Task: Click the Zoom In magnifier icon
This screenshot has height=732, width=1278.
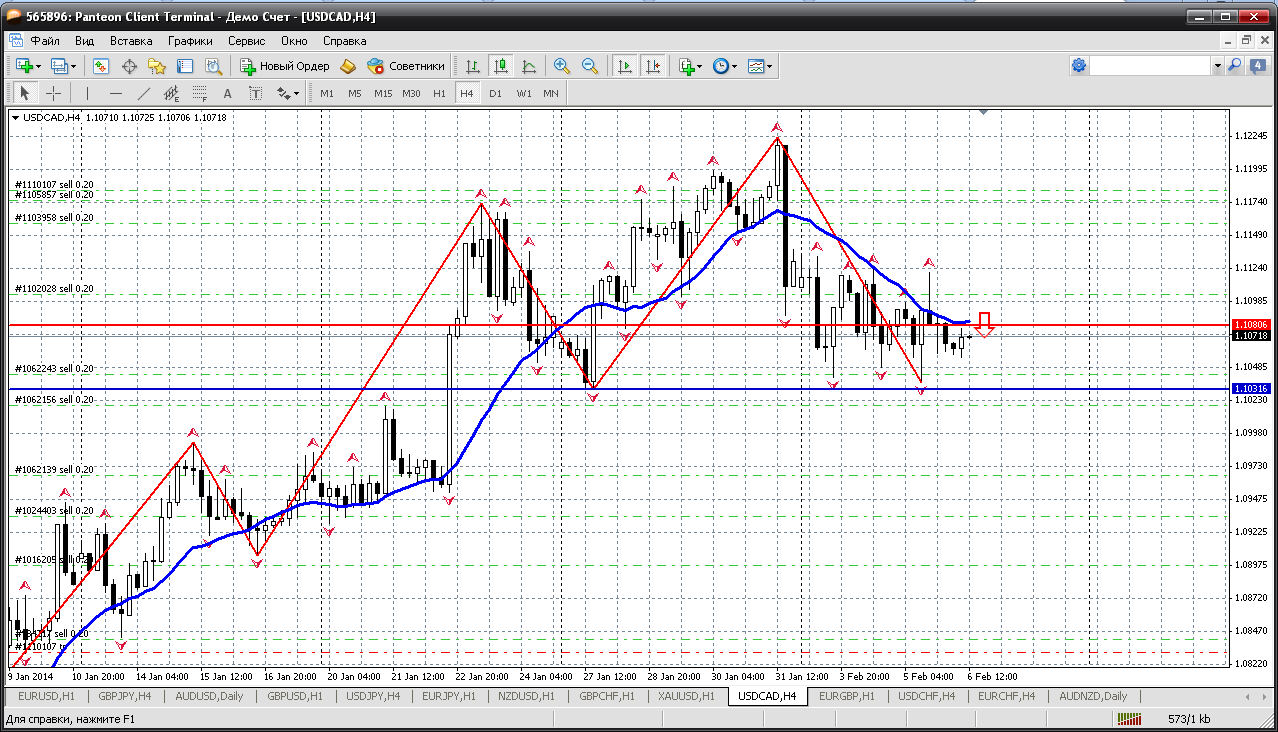Action: pyautogui.click(x=562, y=66)
